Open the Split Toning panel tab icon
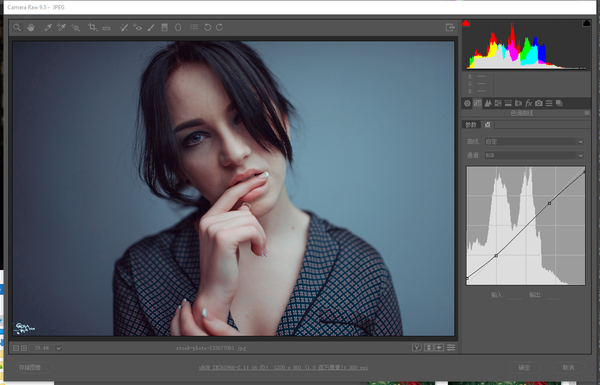 point(508,103)
